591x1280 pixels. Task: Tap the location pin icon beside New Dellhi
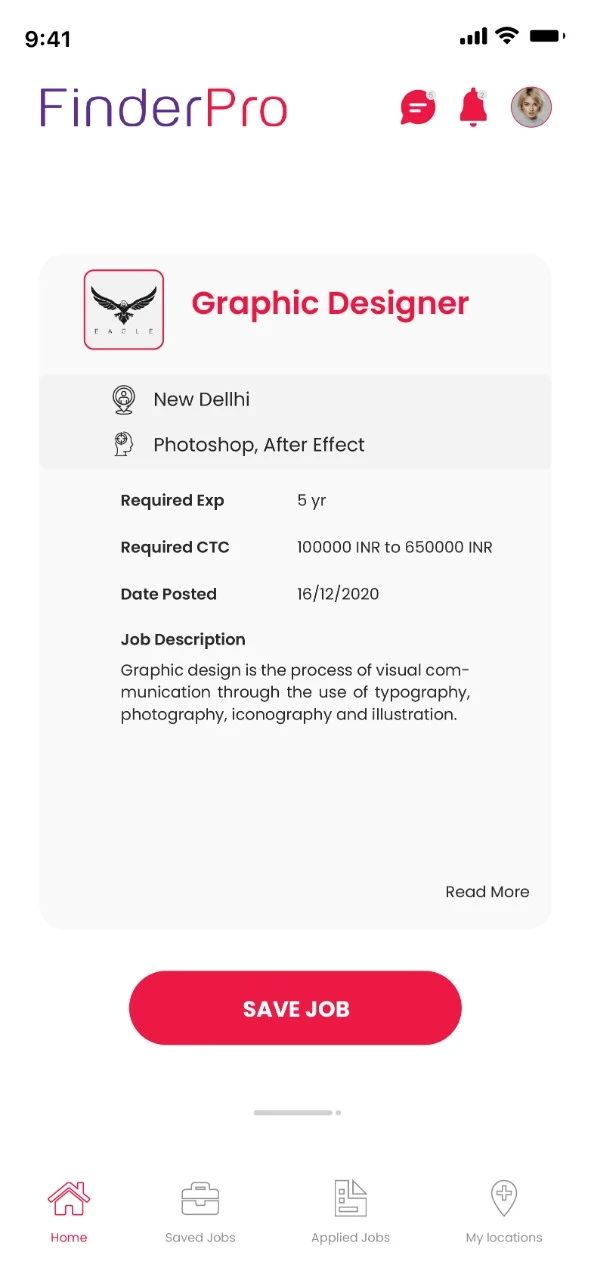123,399
